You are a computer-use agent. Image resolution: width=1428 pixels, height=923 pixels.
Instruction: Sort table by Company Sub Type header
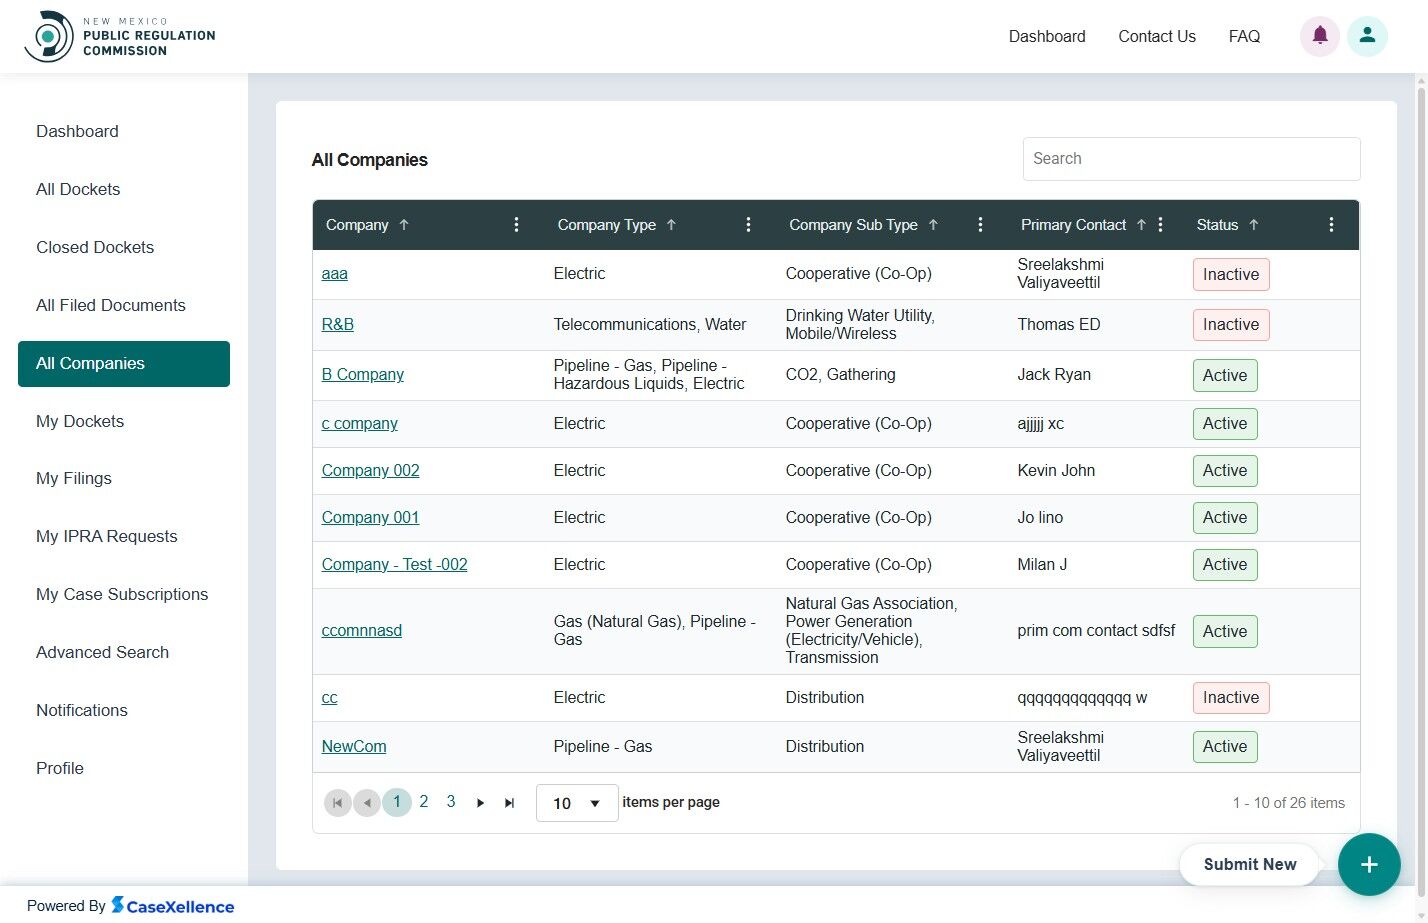(853, 225)
